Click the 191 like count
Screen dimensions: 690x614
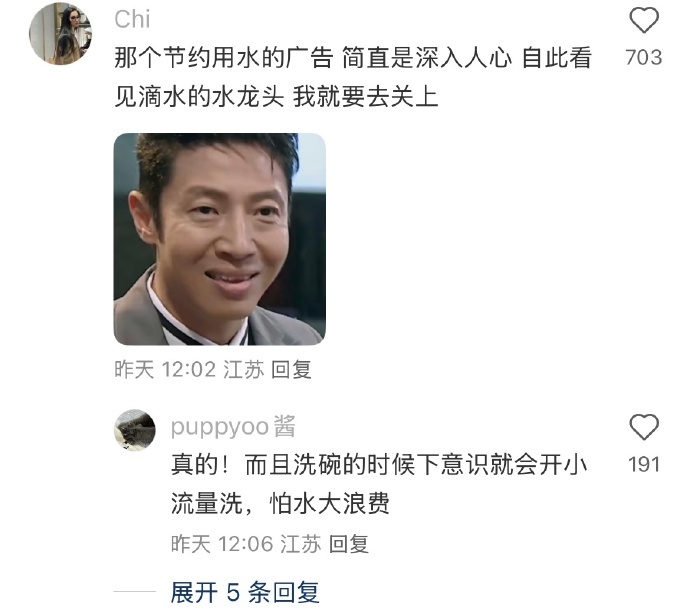tap(644, 465)
